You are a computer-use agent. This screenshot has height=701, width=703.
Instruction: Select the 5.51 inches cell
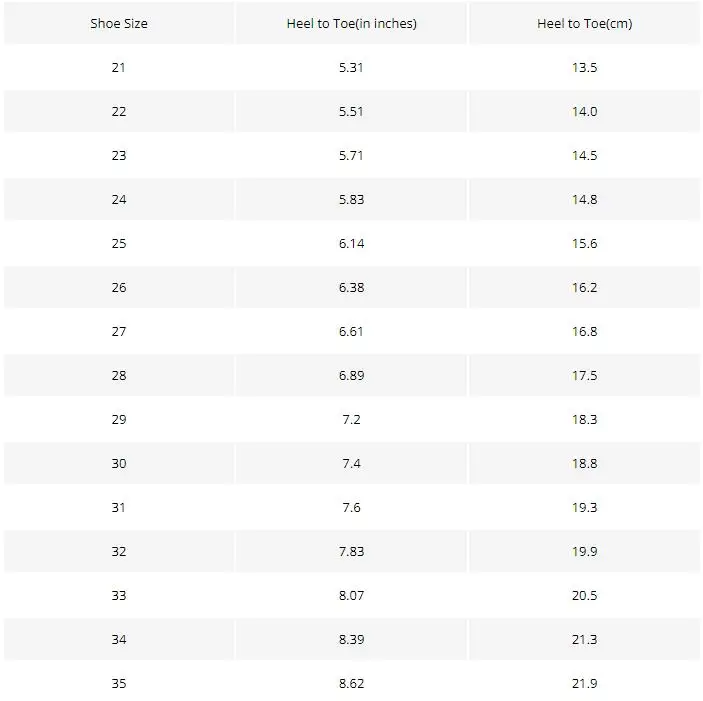pyautogui.click(x=351, y=112)
